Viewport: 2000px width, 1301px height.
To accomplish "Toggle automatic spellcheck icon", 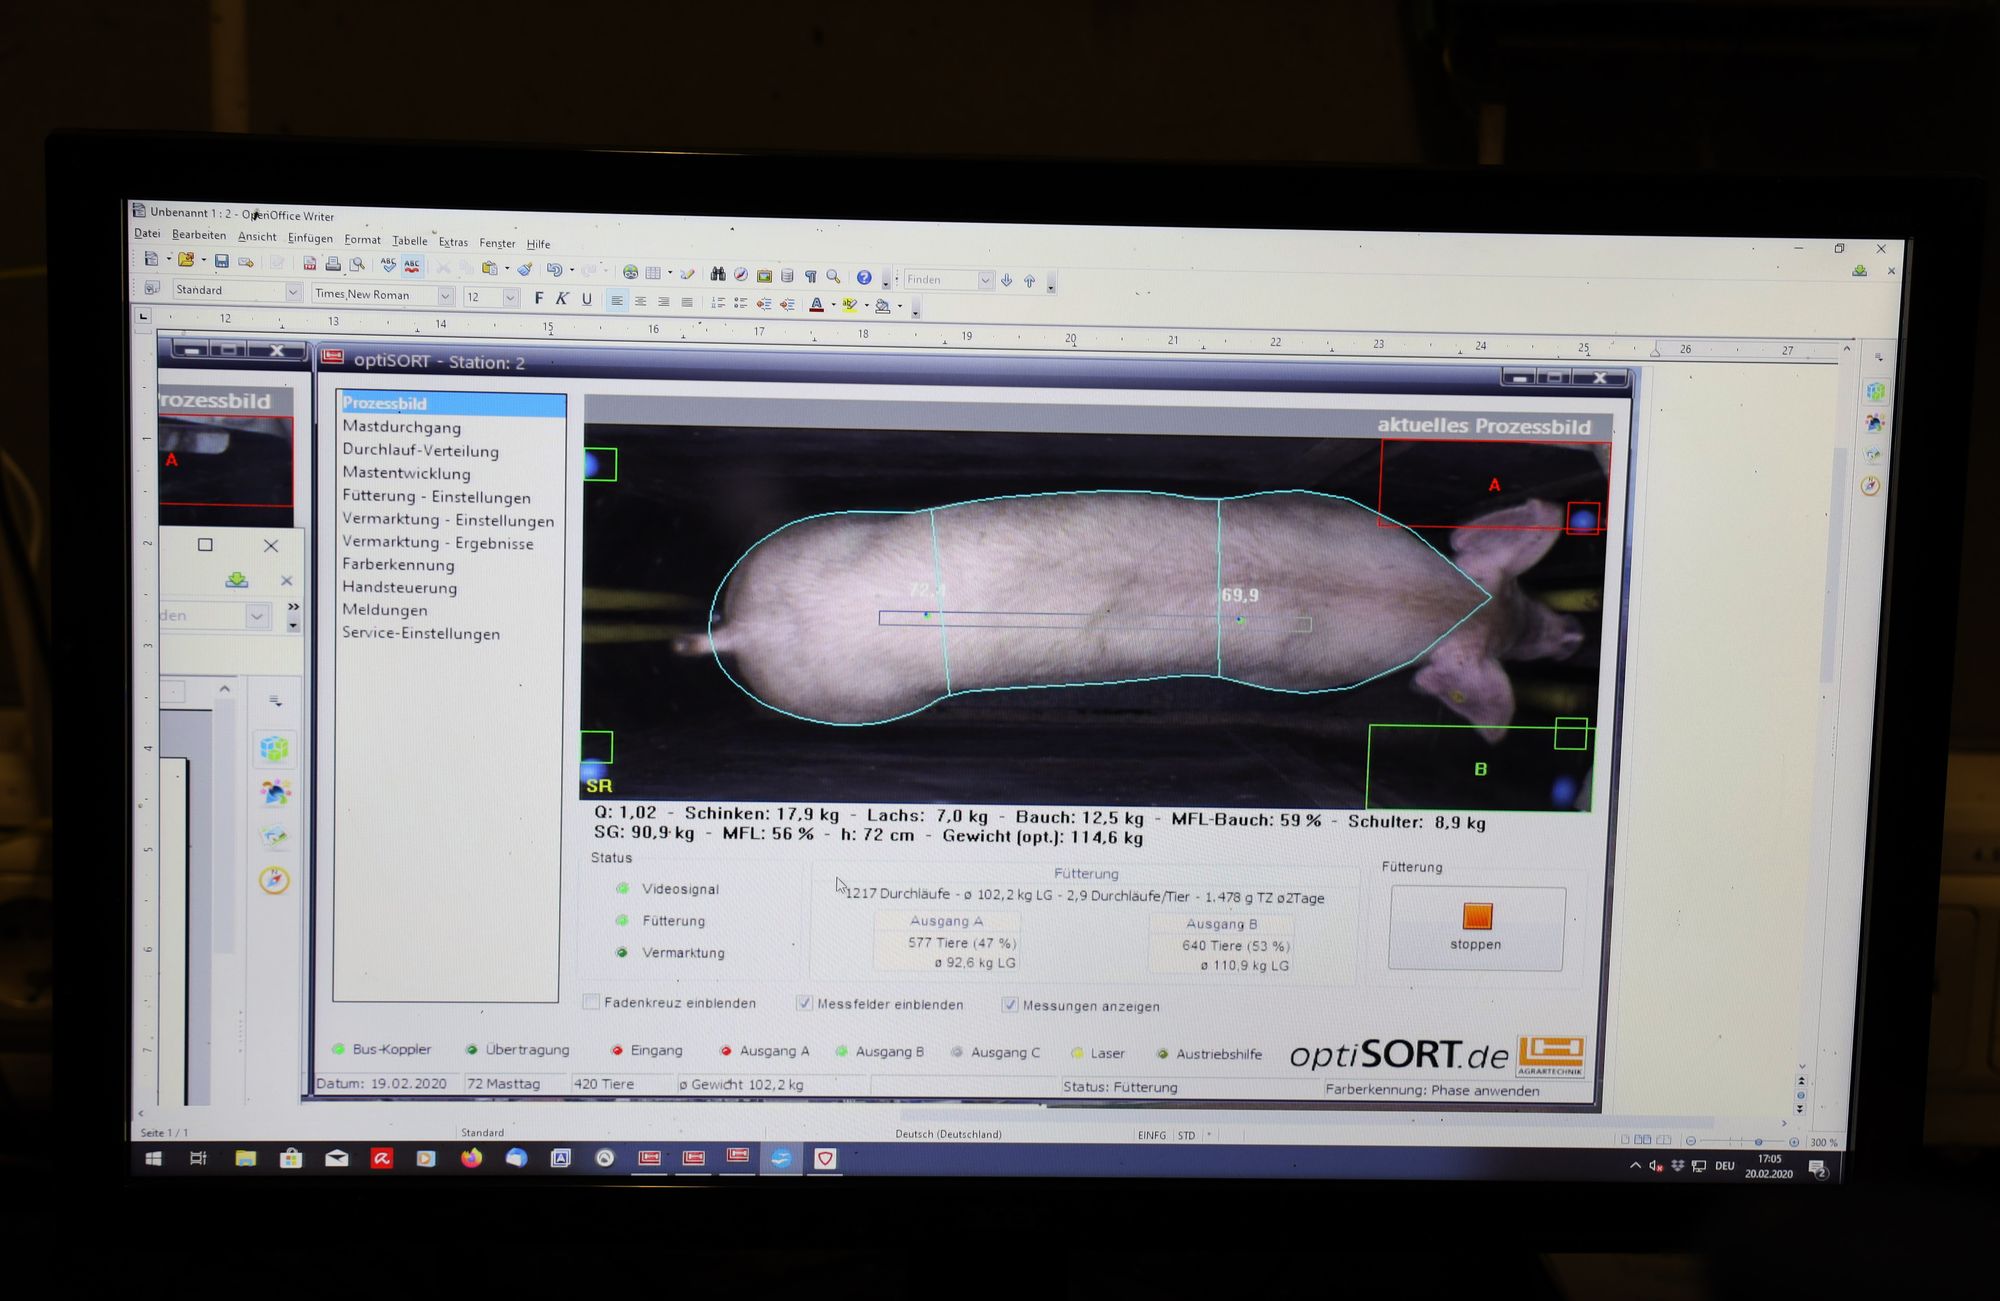I will tap(412, 266).
